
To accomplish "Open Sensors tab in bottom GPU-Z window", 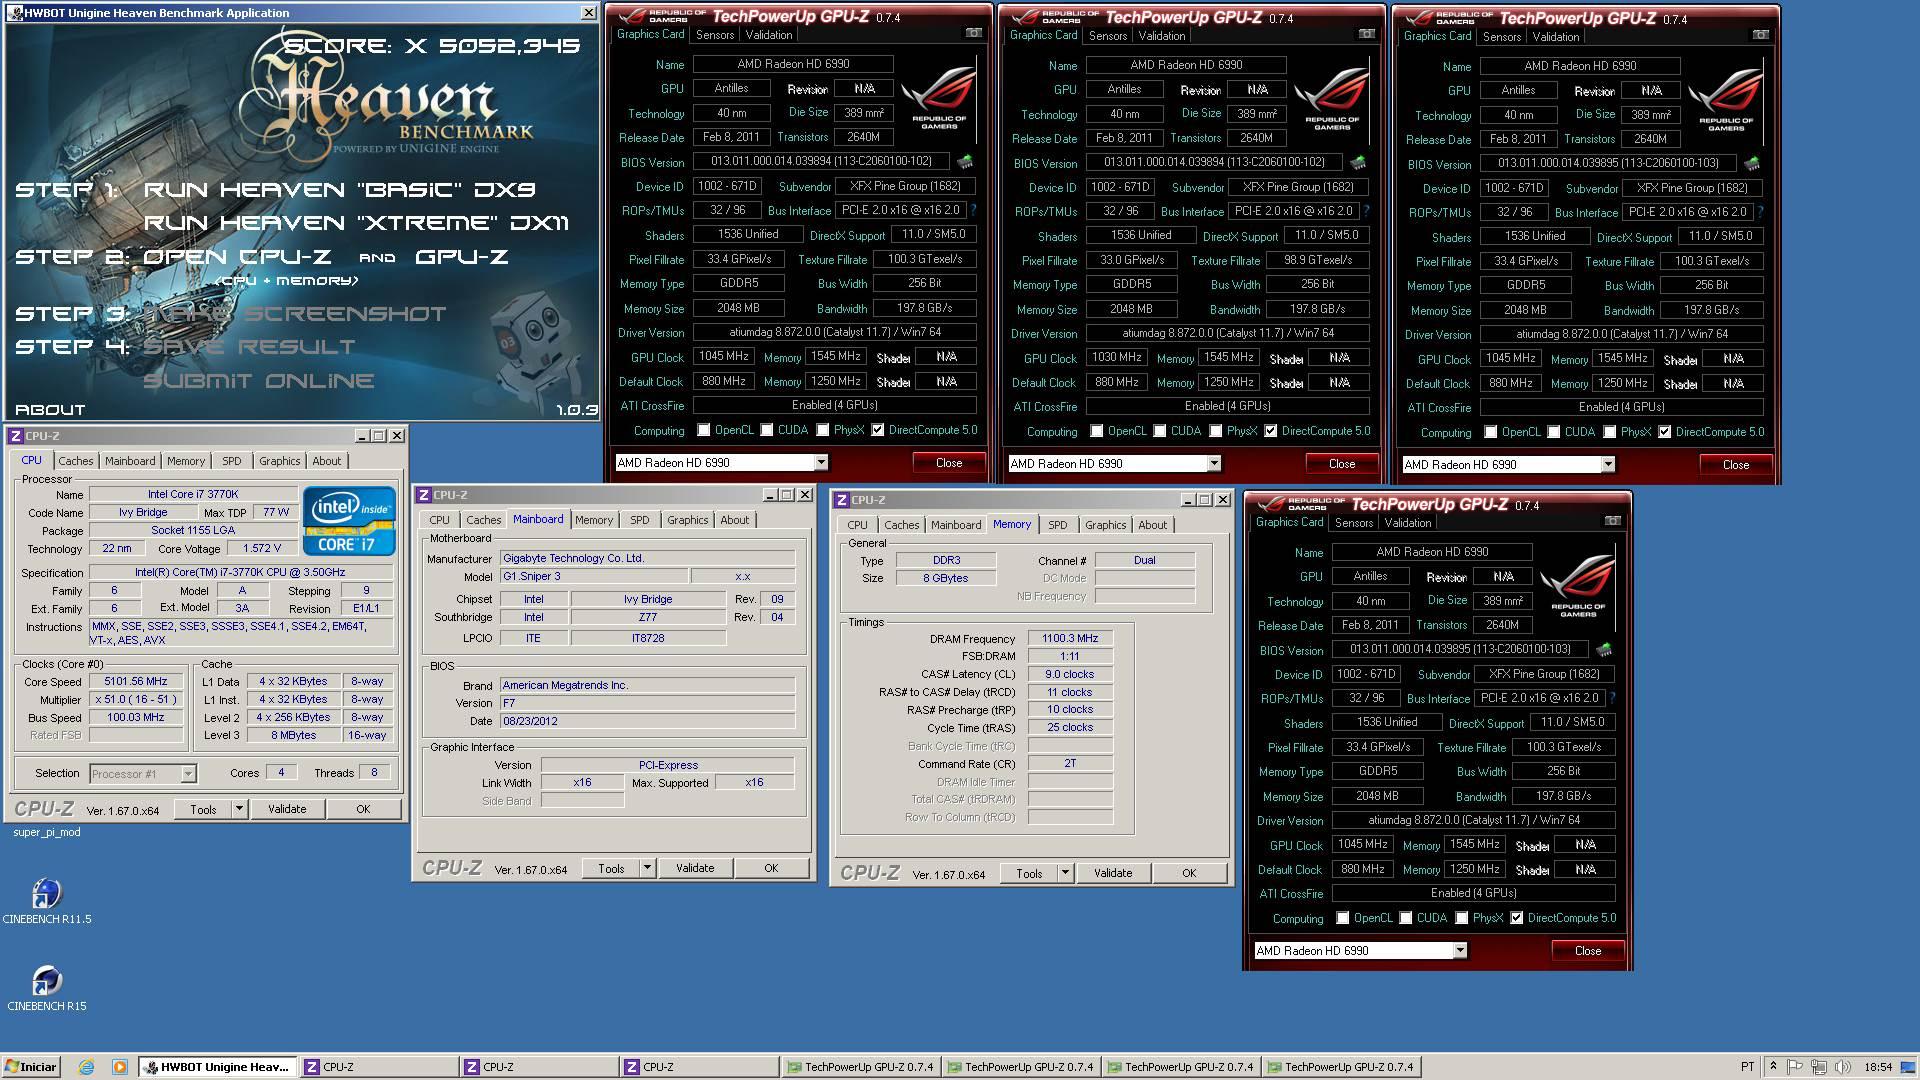I will 1354,523.
